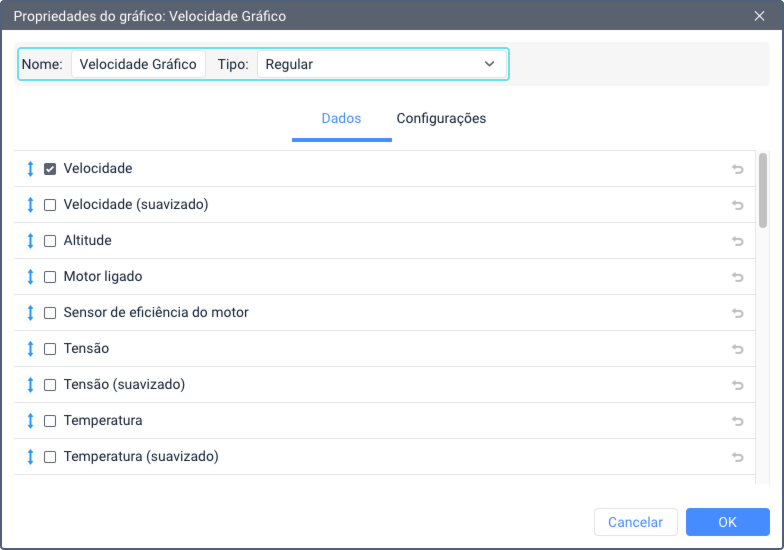Viewport: 784px width, 550px height.
Task: Switch to the Dados tab
Action: click(x=342, y=118)
